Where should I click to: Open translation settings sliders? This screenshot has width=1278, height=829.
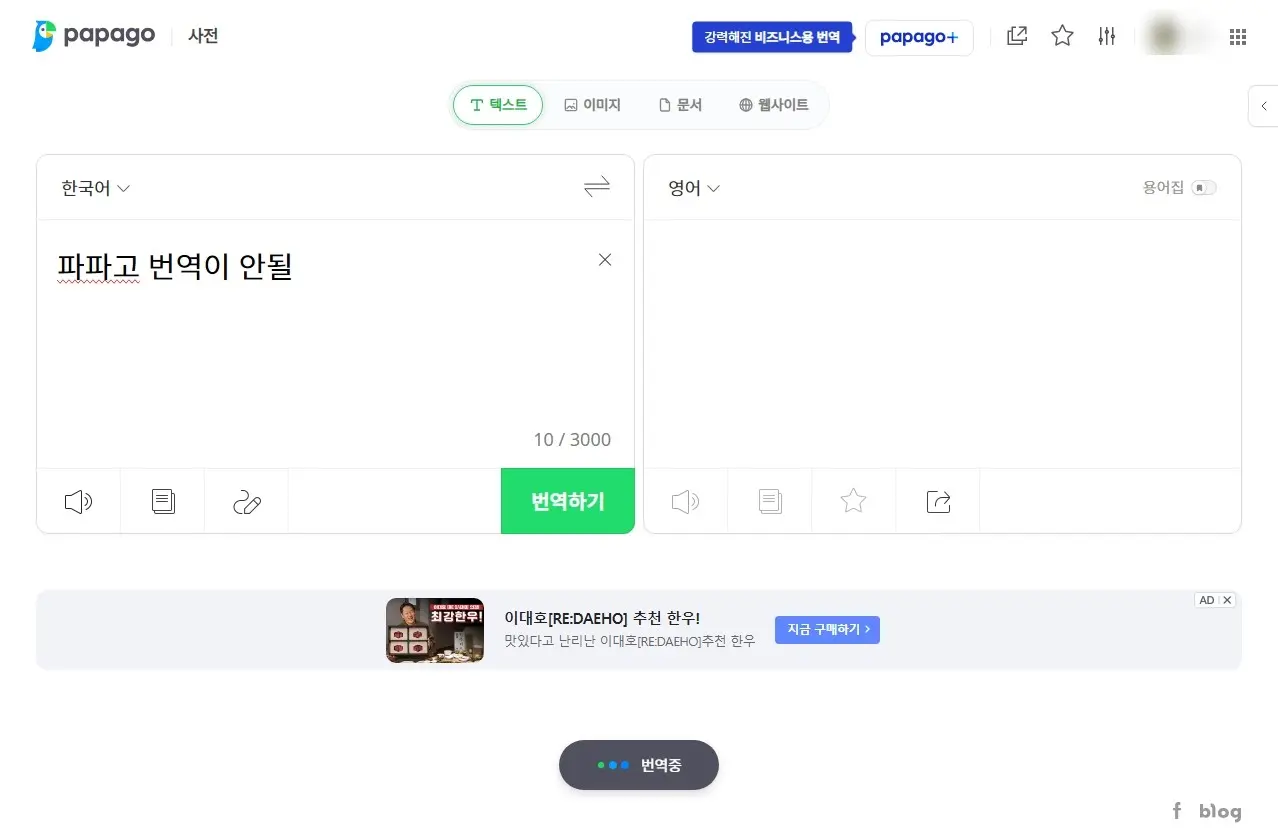click(x=1106, y=36)
